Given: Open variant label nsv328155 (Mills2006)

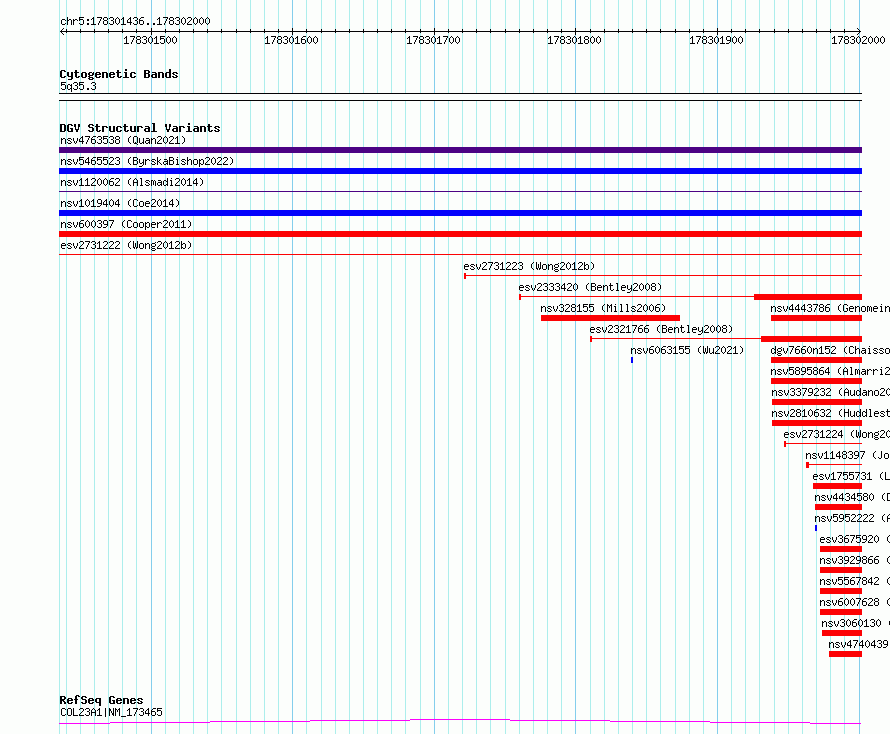Looking at the screenshot, I should 603,308.
